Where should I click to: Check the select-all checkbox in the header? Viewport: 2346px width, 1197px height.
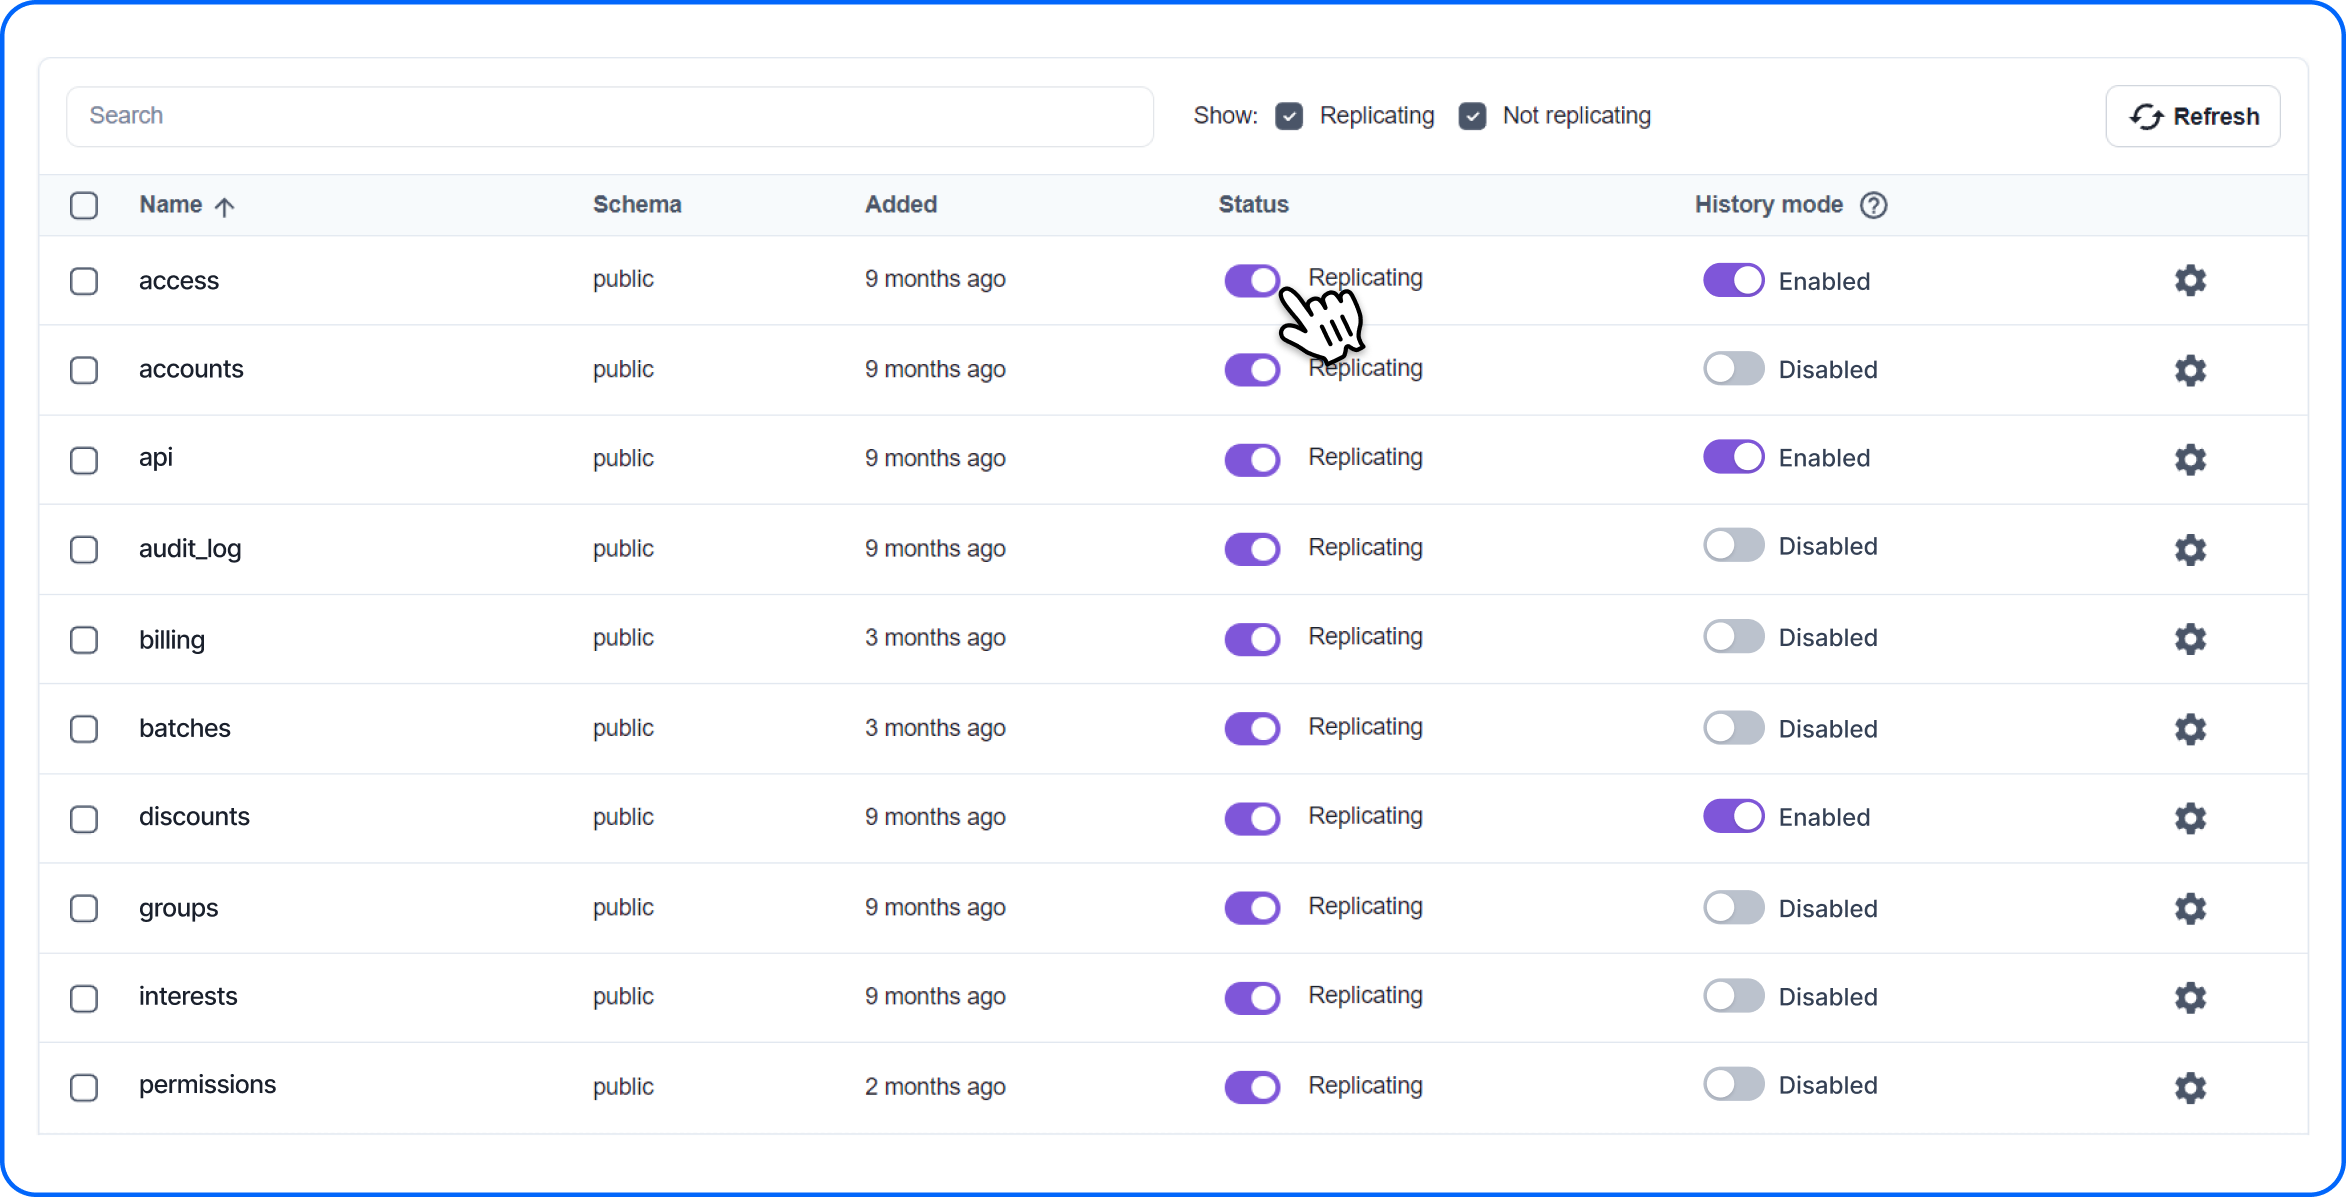tap(84, 205)
